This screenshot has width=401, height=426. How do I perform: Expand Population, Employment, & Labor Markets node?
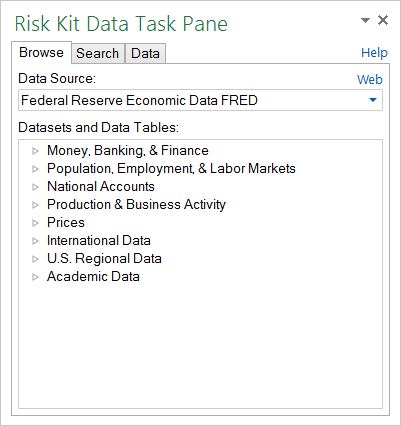[x=35, y=169]
